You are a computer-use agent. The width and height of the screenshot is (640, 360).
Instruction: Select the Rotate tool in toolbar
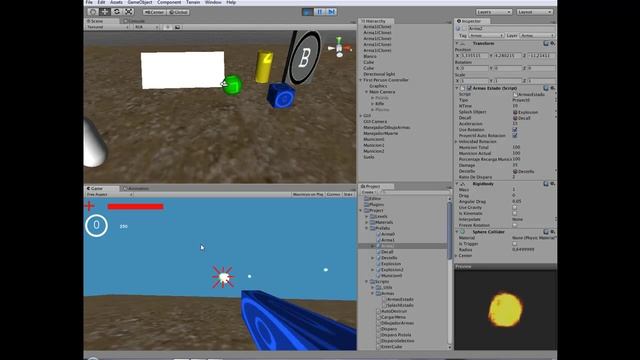[x=117, y=12]
